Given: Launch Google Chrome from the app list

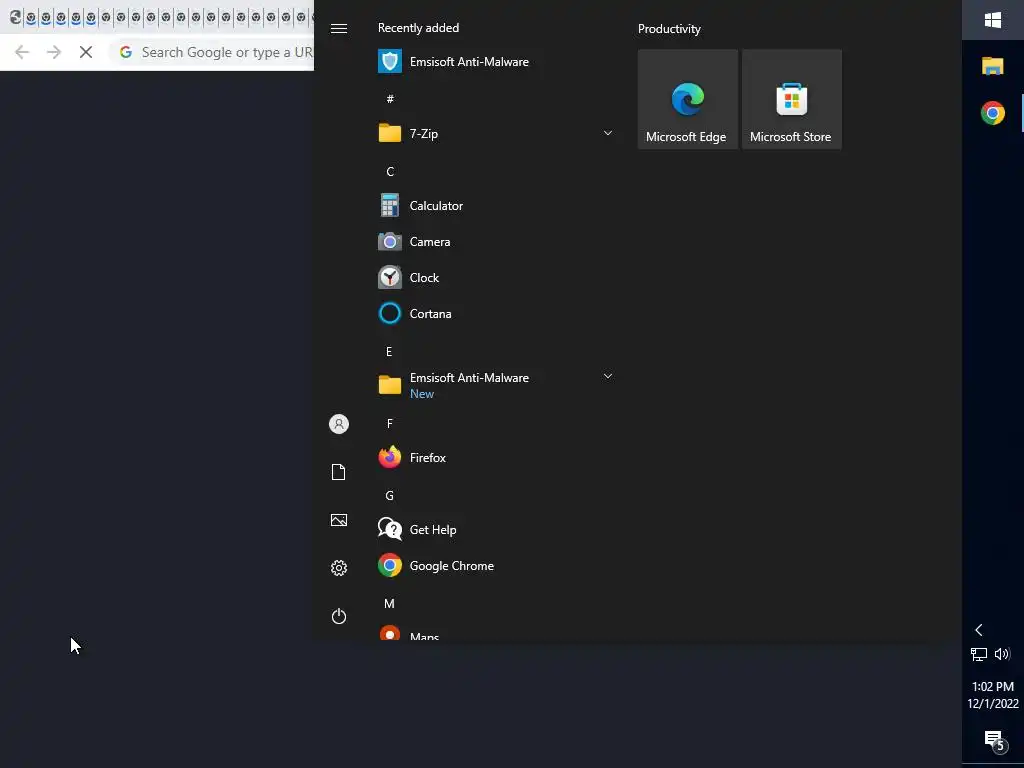Looking at the screenshot, I should [x=495, y=566].
